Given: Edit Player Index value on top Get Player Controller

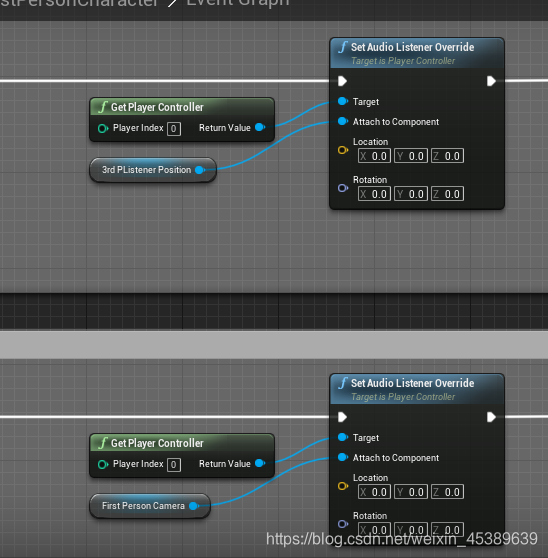Looking at the screenshot, I should point(174,128).
